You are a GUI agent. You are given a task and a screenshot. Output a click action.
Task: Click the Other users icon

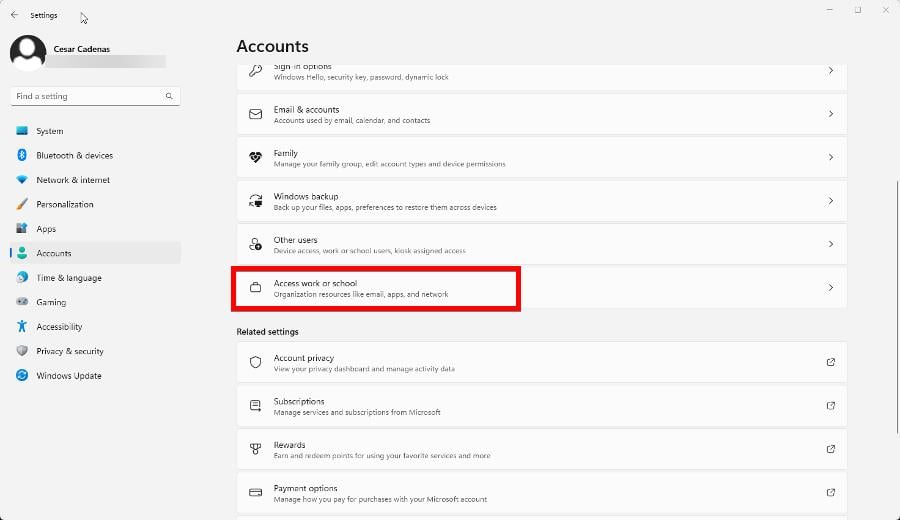[255, 244]
